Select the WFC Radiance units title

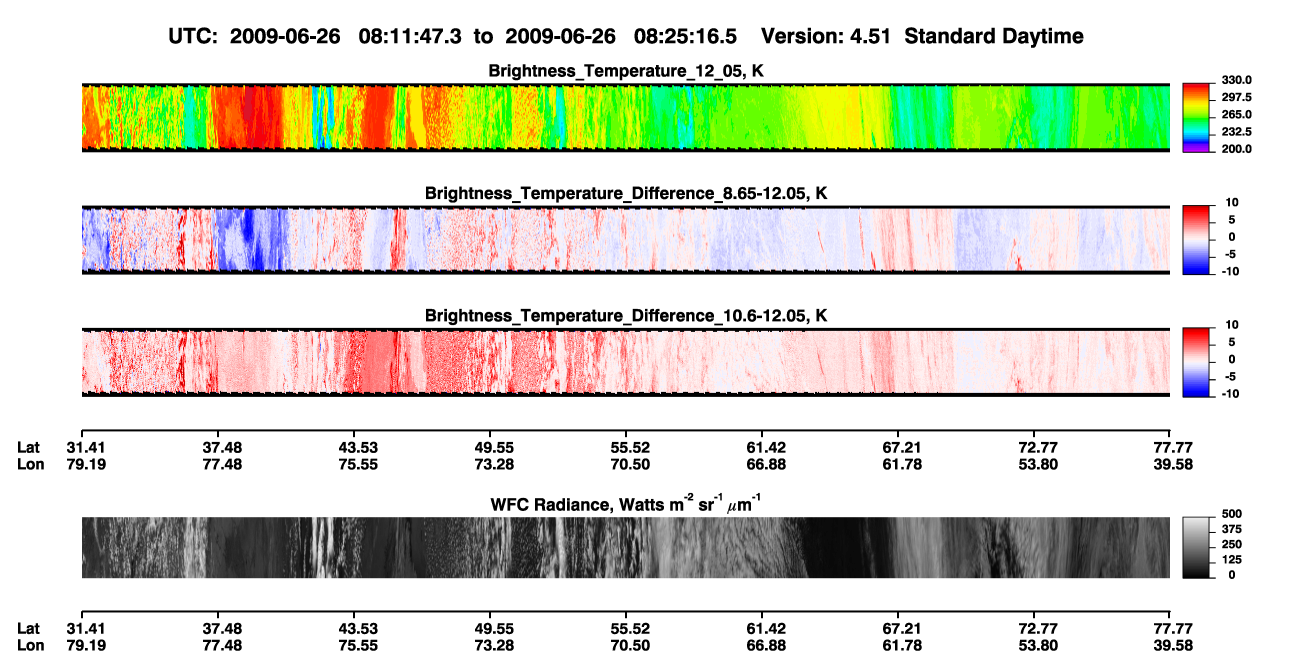tap(626, 503)
